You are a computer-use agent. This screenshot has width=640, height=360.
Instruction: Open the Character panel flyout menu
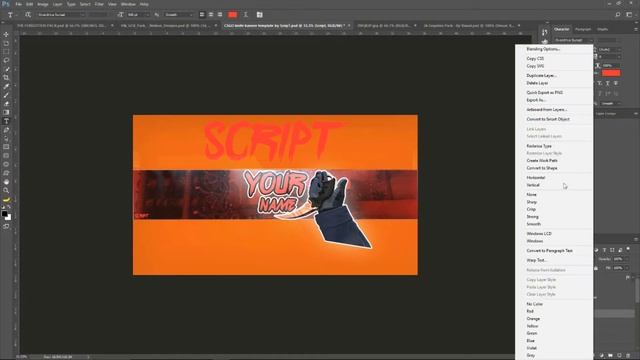tap(636, 29)
